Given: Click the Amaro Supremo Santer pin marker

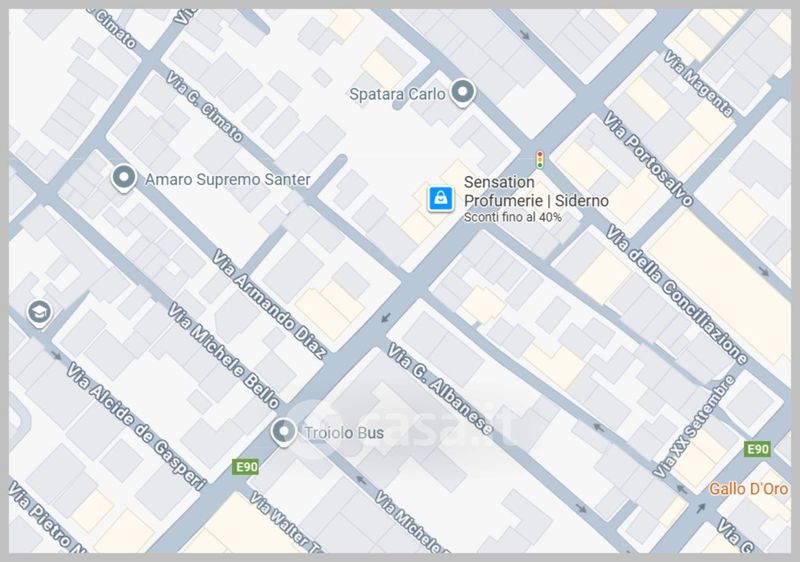Looking at the screenshot, I should coord(123,178).
